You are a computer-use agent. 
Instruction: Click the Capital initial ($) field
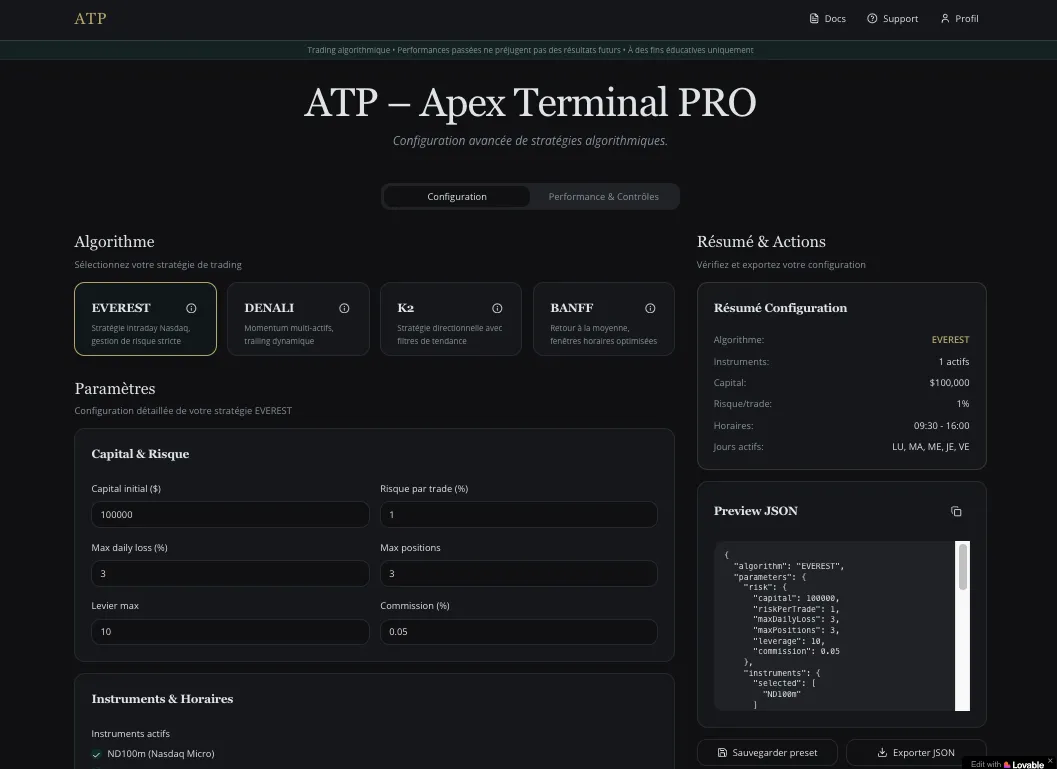tap(230, 514)
